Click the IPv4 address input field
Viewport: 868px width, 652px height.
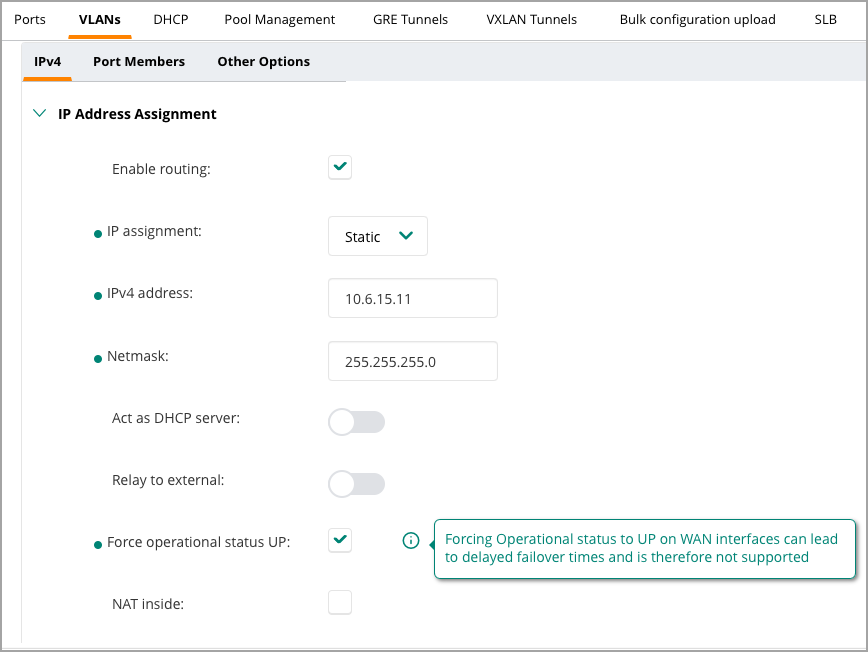coord(413,298)
